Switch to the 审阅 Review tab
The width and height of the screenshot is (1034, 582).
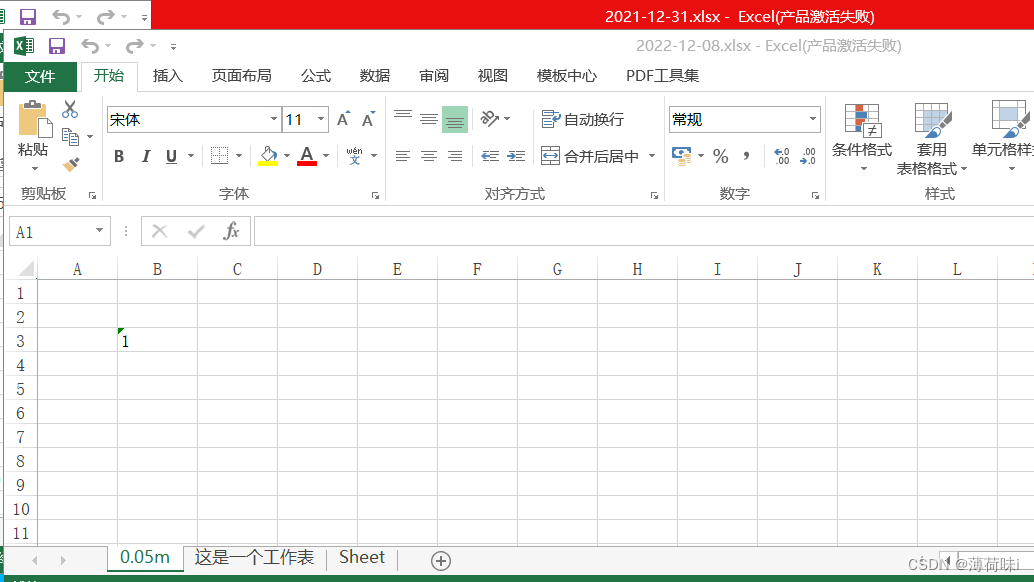[434, 76]
